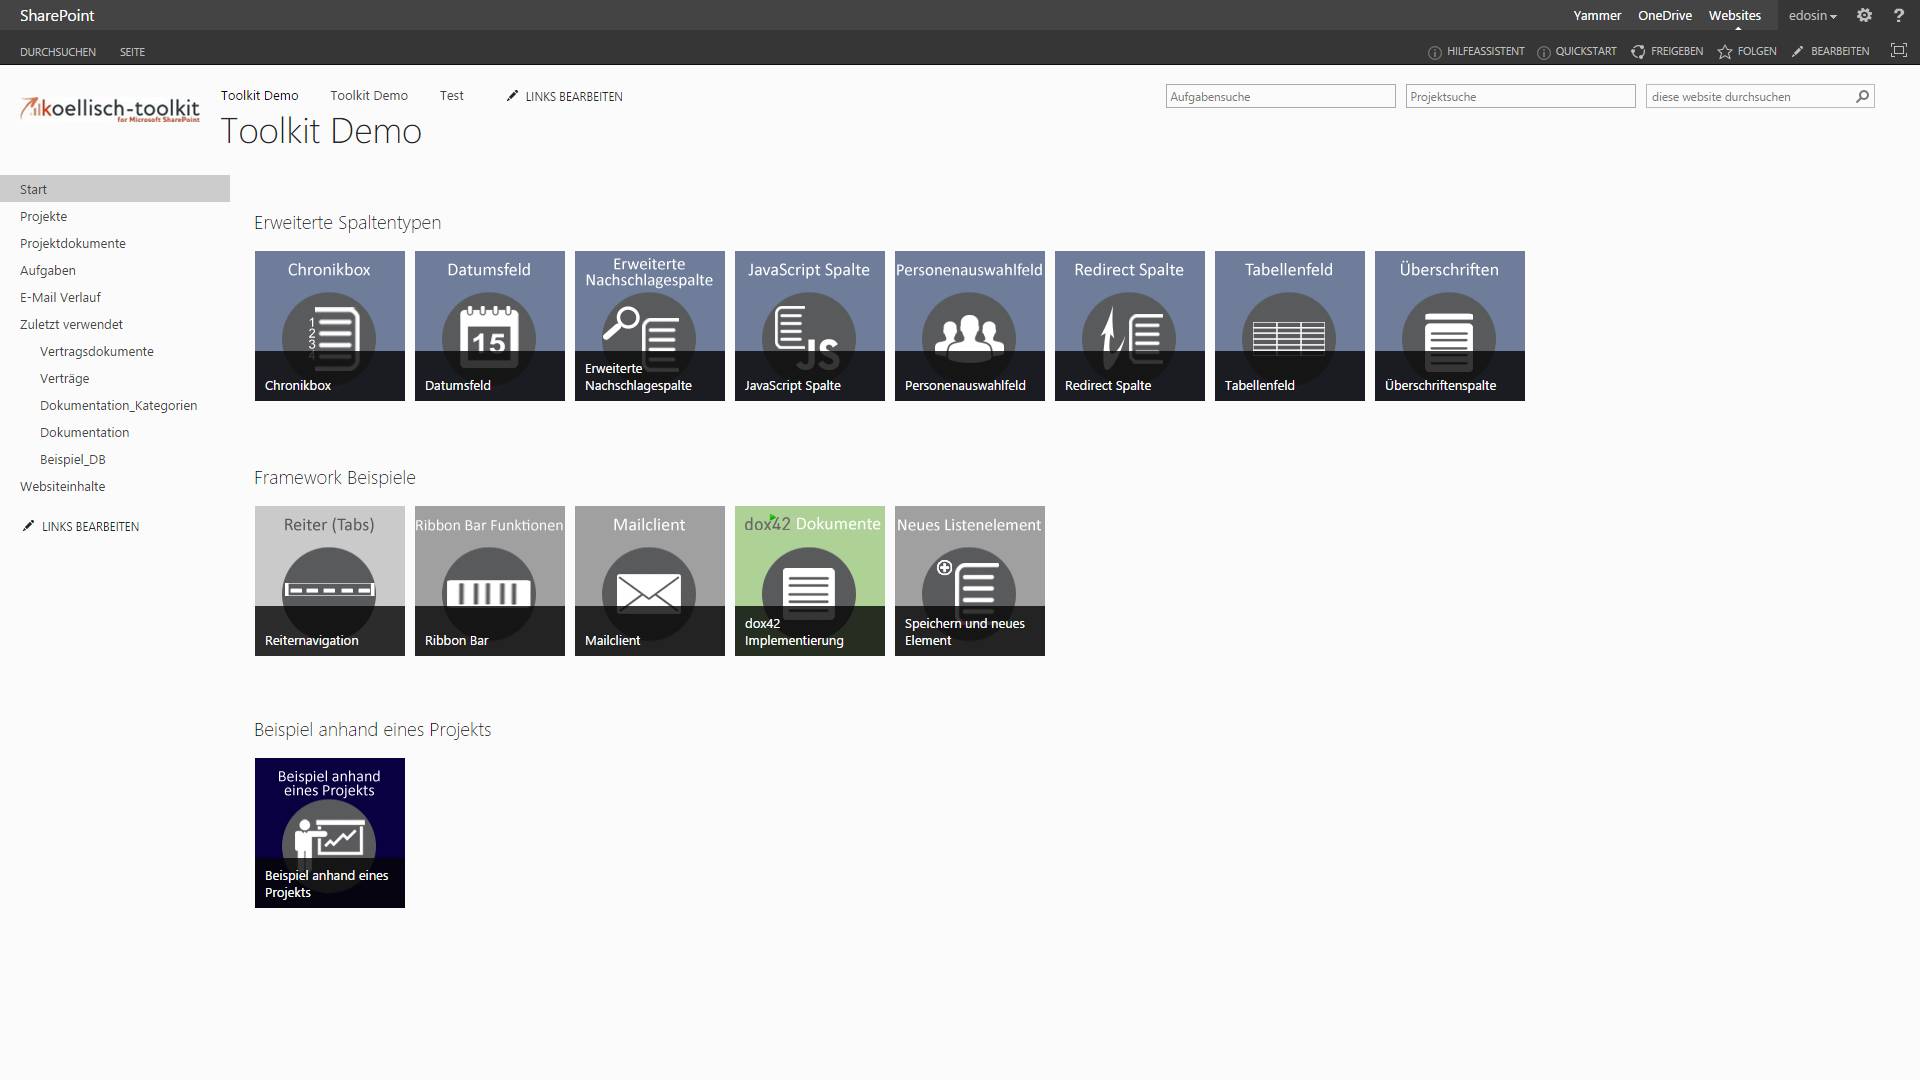Click Zuletzt verwendet in the sidebar
The height and width of the screenshot is (1080, 1920).
72,324
